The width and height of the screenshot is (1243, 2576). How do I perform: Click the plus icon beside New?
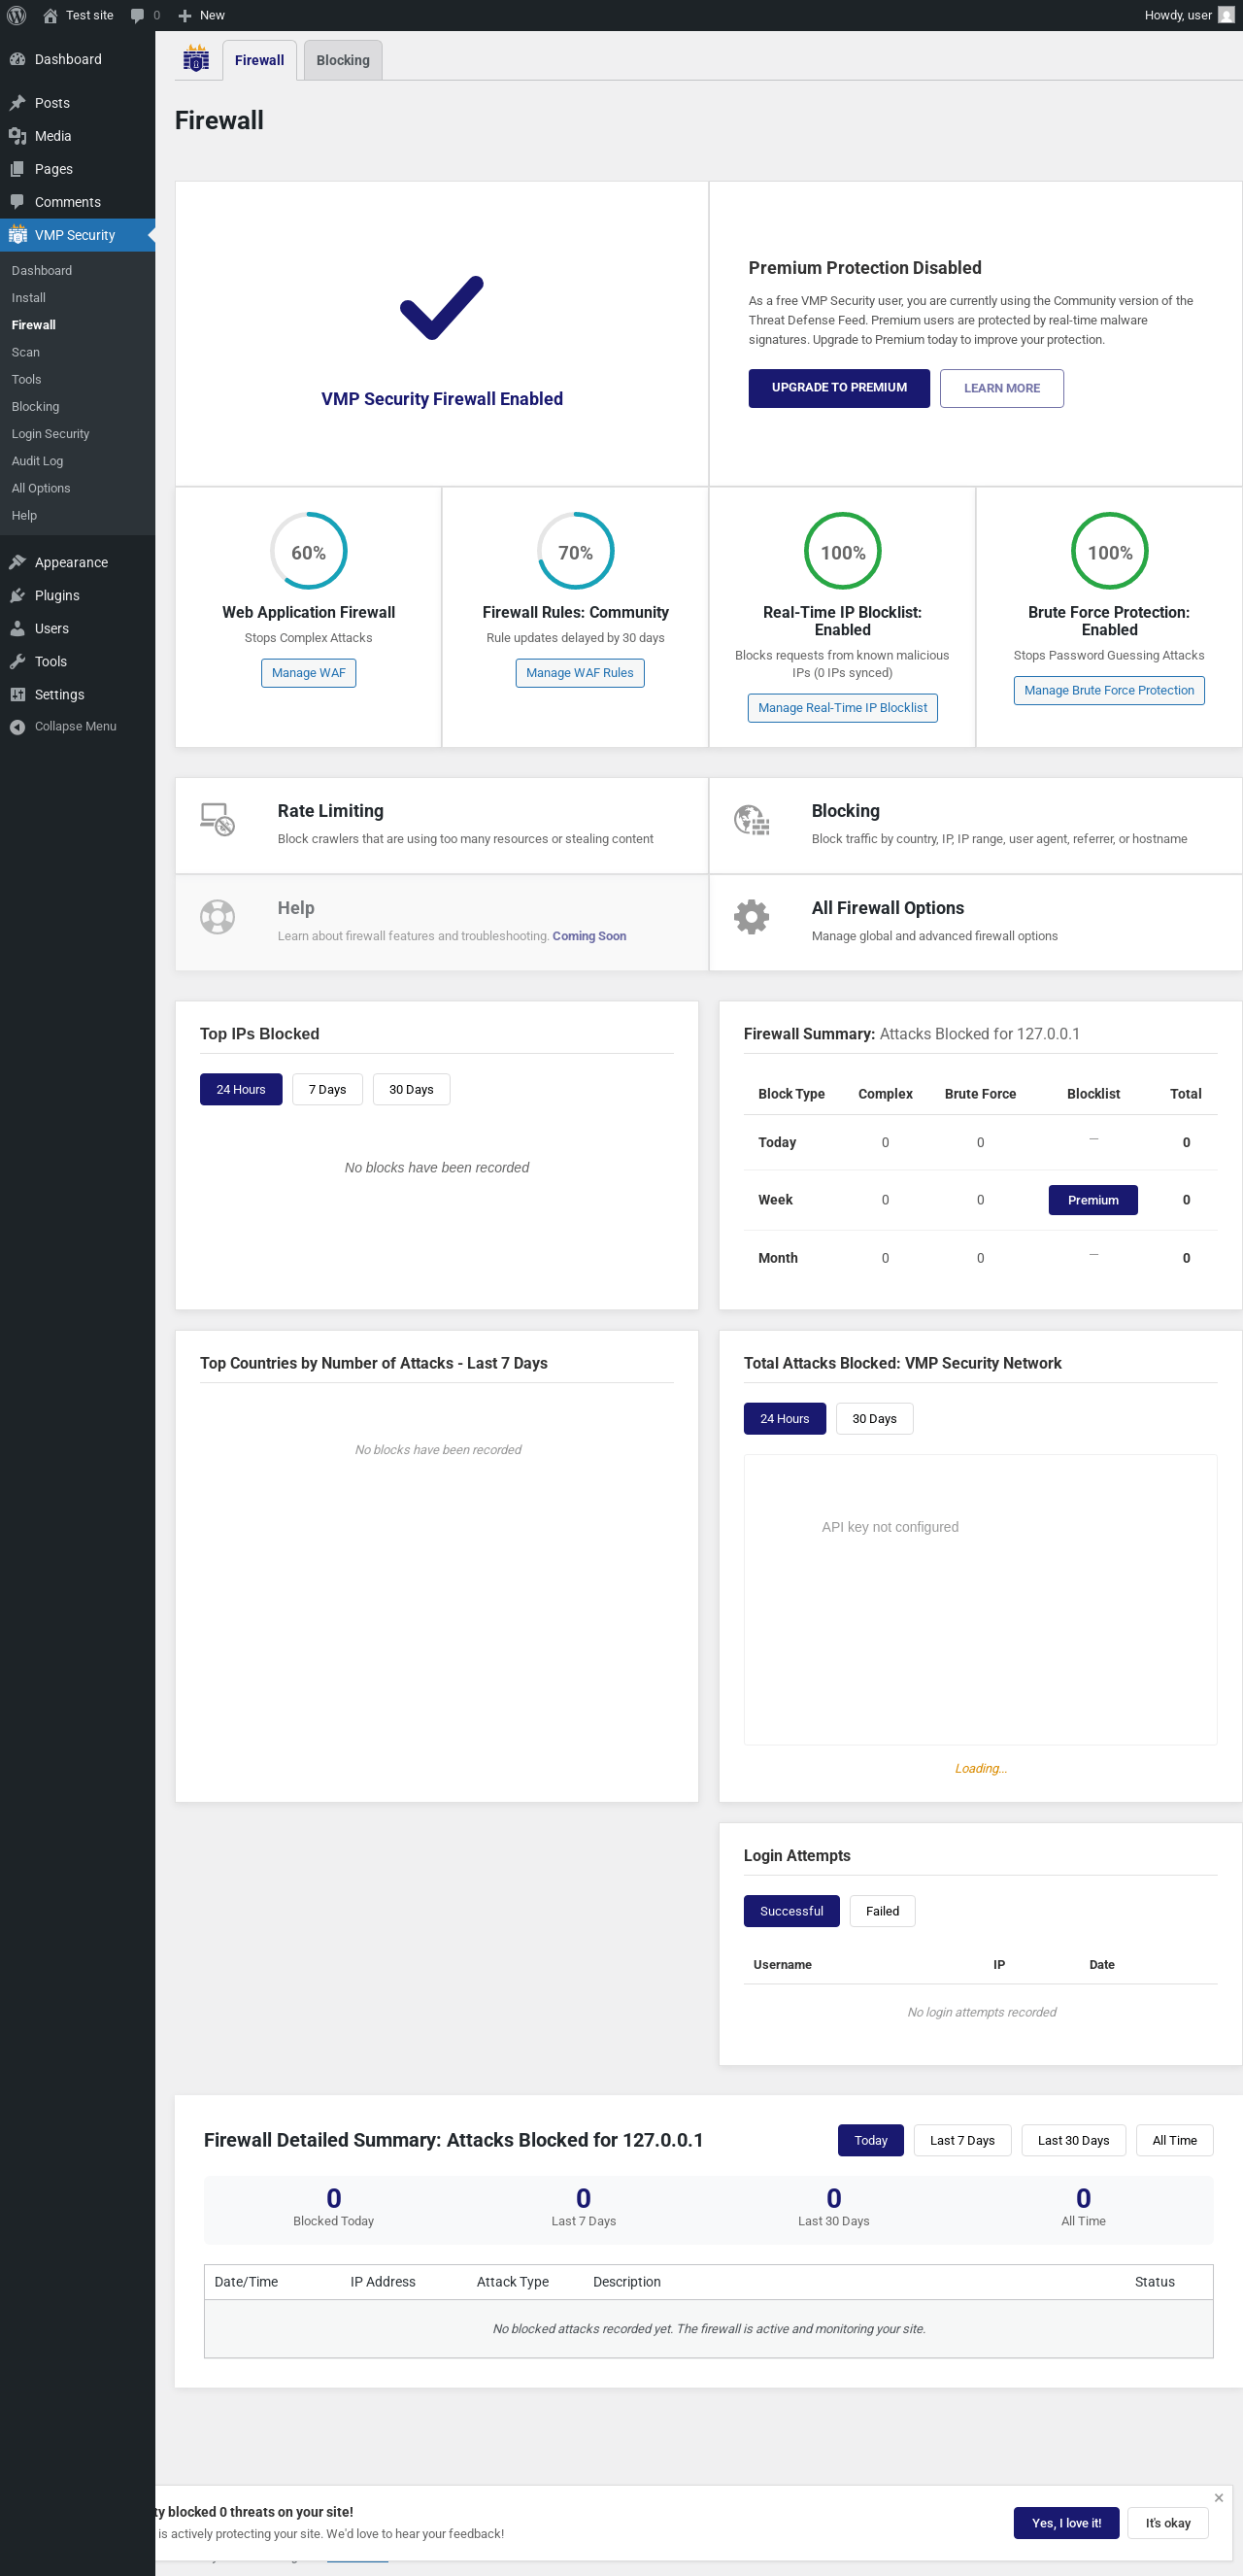pyautogui.click(x=184, y=15)
